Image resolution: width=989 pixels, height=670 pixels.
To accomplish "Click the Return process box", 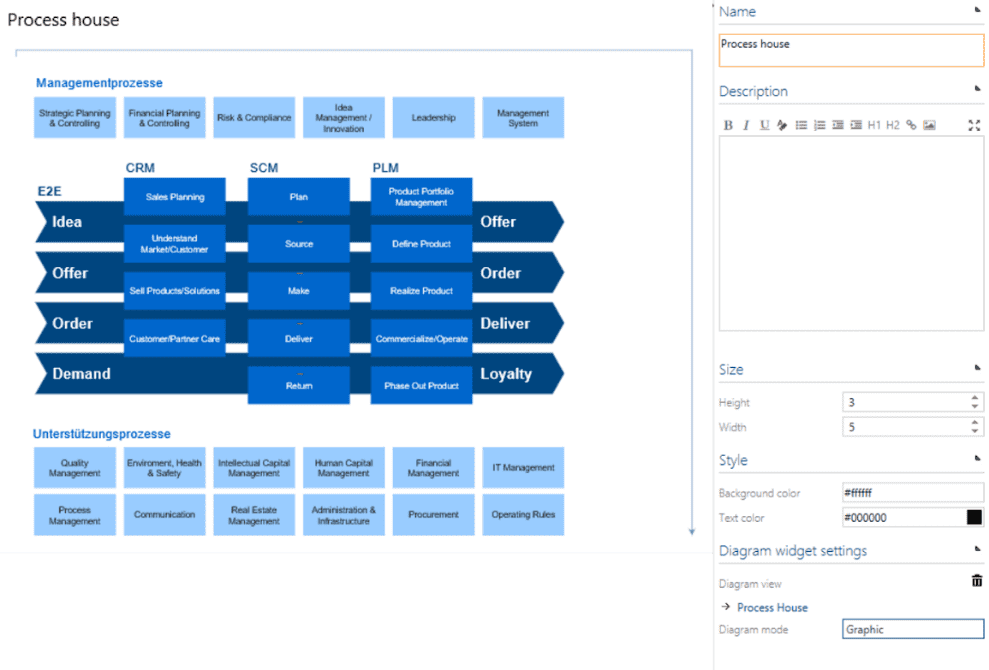I will pyautogui.click(x=298, y=385).
